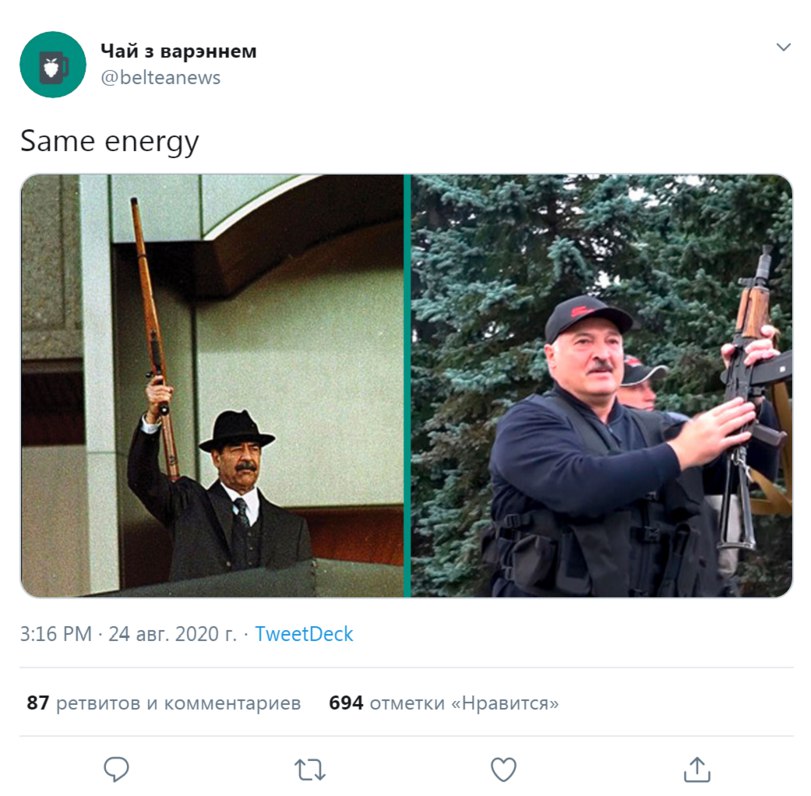Screen dimensions: 811x796
Task: Open the right photo with black cap
Action: pyautogui.click(x=602, y=386)
